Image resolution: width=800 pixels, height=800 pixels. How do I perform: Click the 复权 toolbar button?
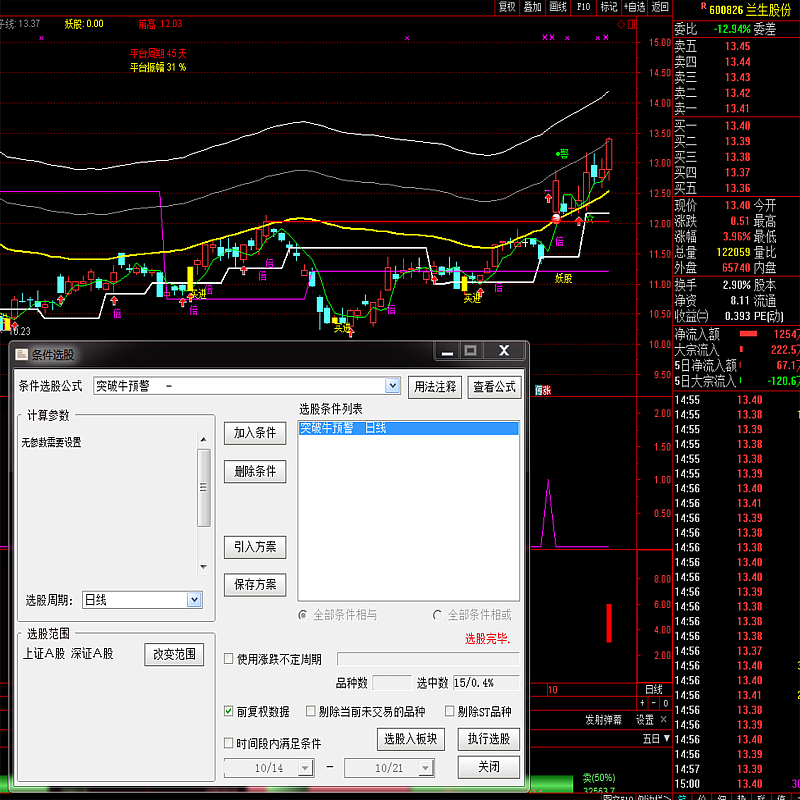click(x=507, y=7)
